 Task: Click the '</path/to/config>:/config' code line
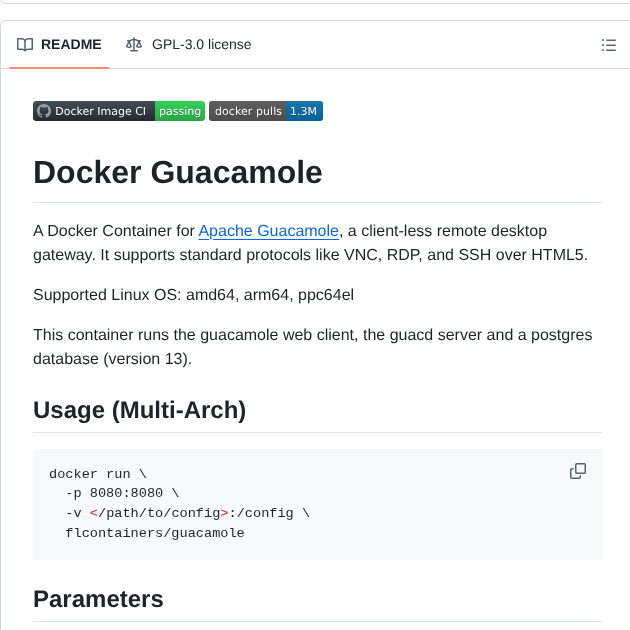[x=187, y=513]
